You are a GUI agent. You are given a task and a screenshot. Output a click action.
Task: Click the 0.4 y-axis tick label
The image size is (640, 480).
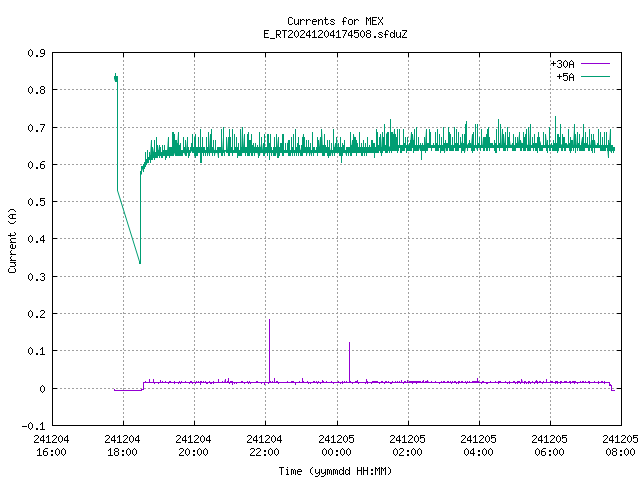coord(36,239)
